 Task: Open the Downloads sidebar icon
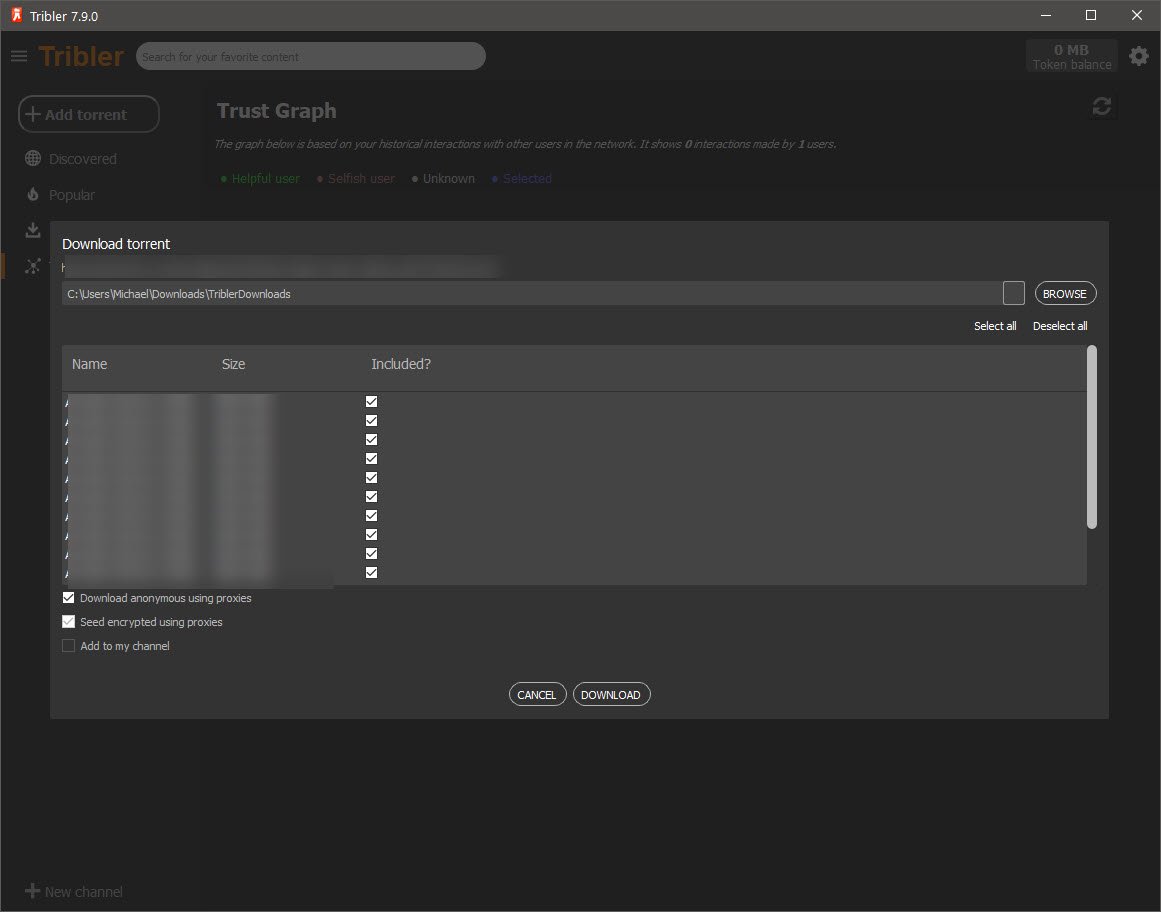pyautogui.click(x=33, y=230)
